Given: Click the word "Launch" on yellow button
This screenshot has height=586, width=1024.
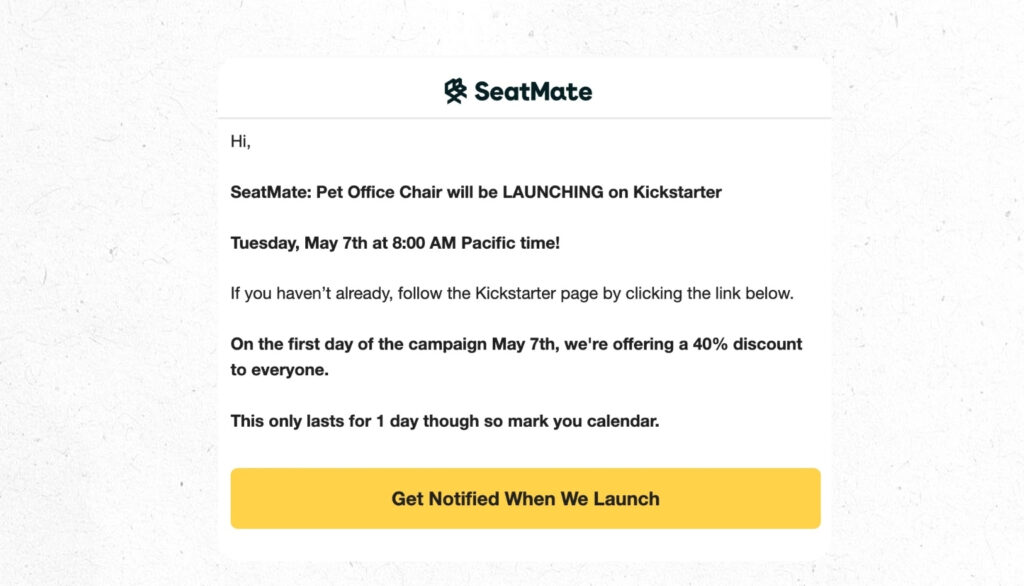Looking at the screenshot, I should point(627,498).
